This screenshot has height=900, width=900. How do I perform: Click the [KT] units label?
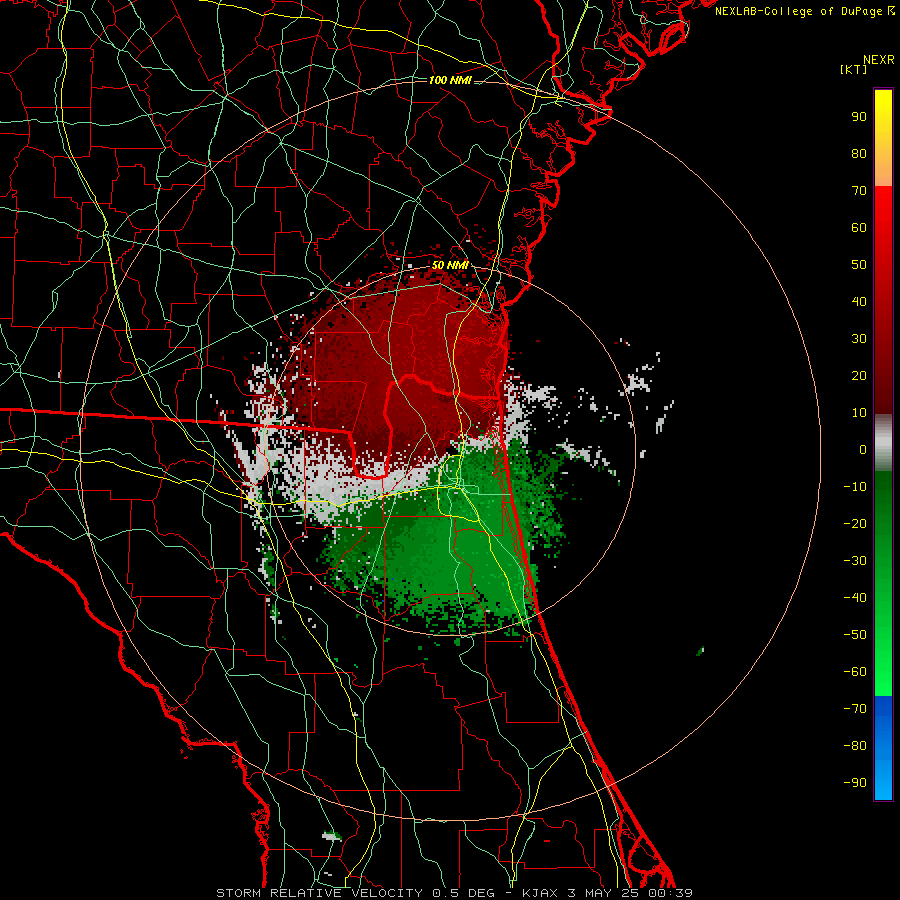[853, 69]
